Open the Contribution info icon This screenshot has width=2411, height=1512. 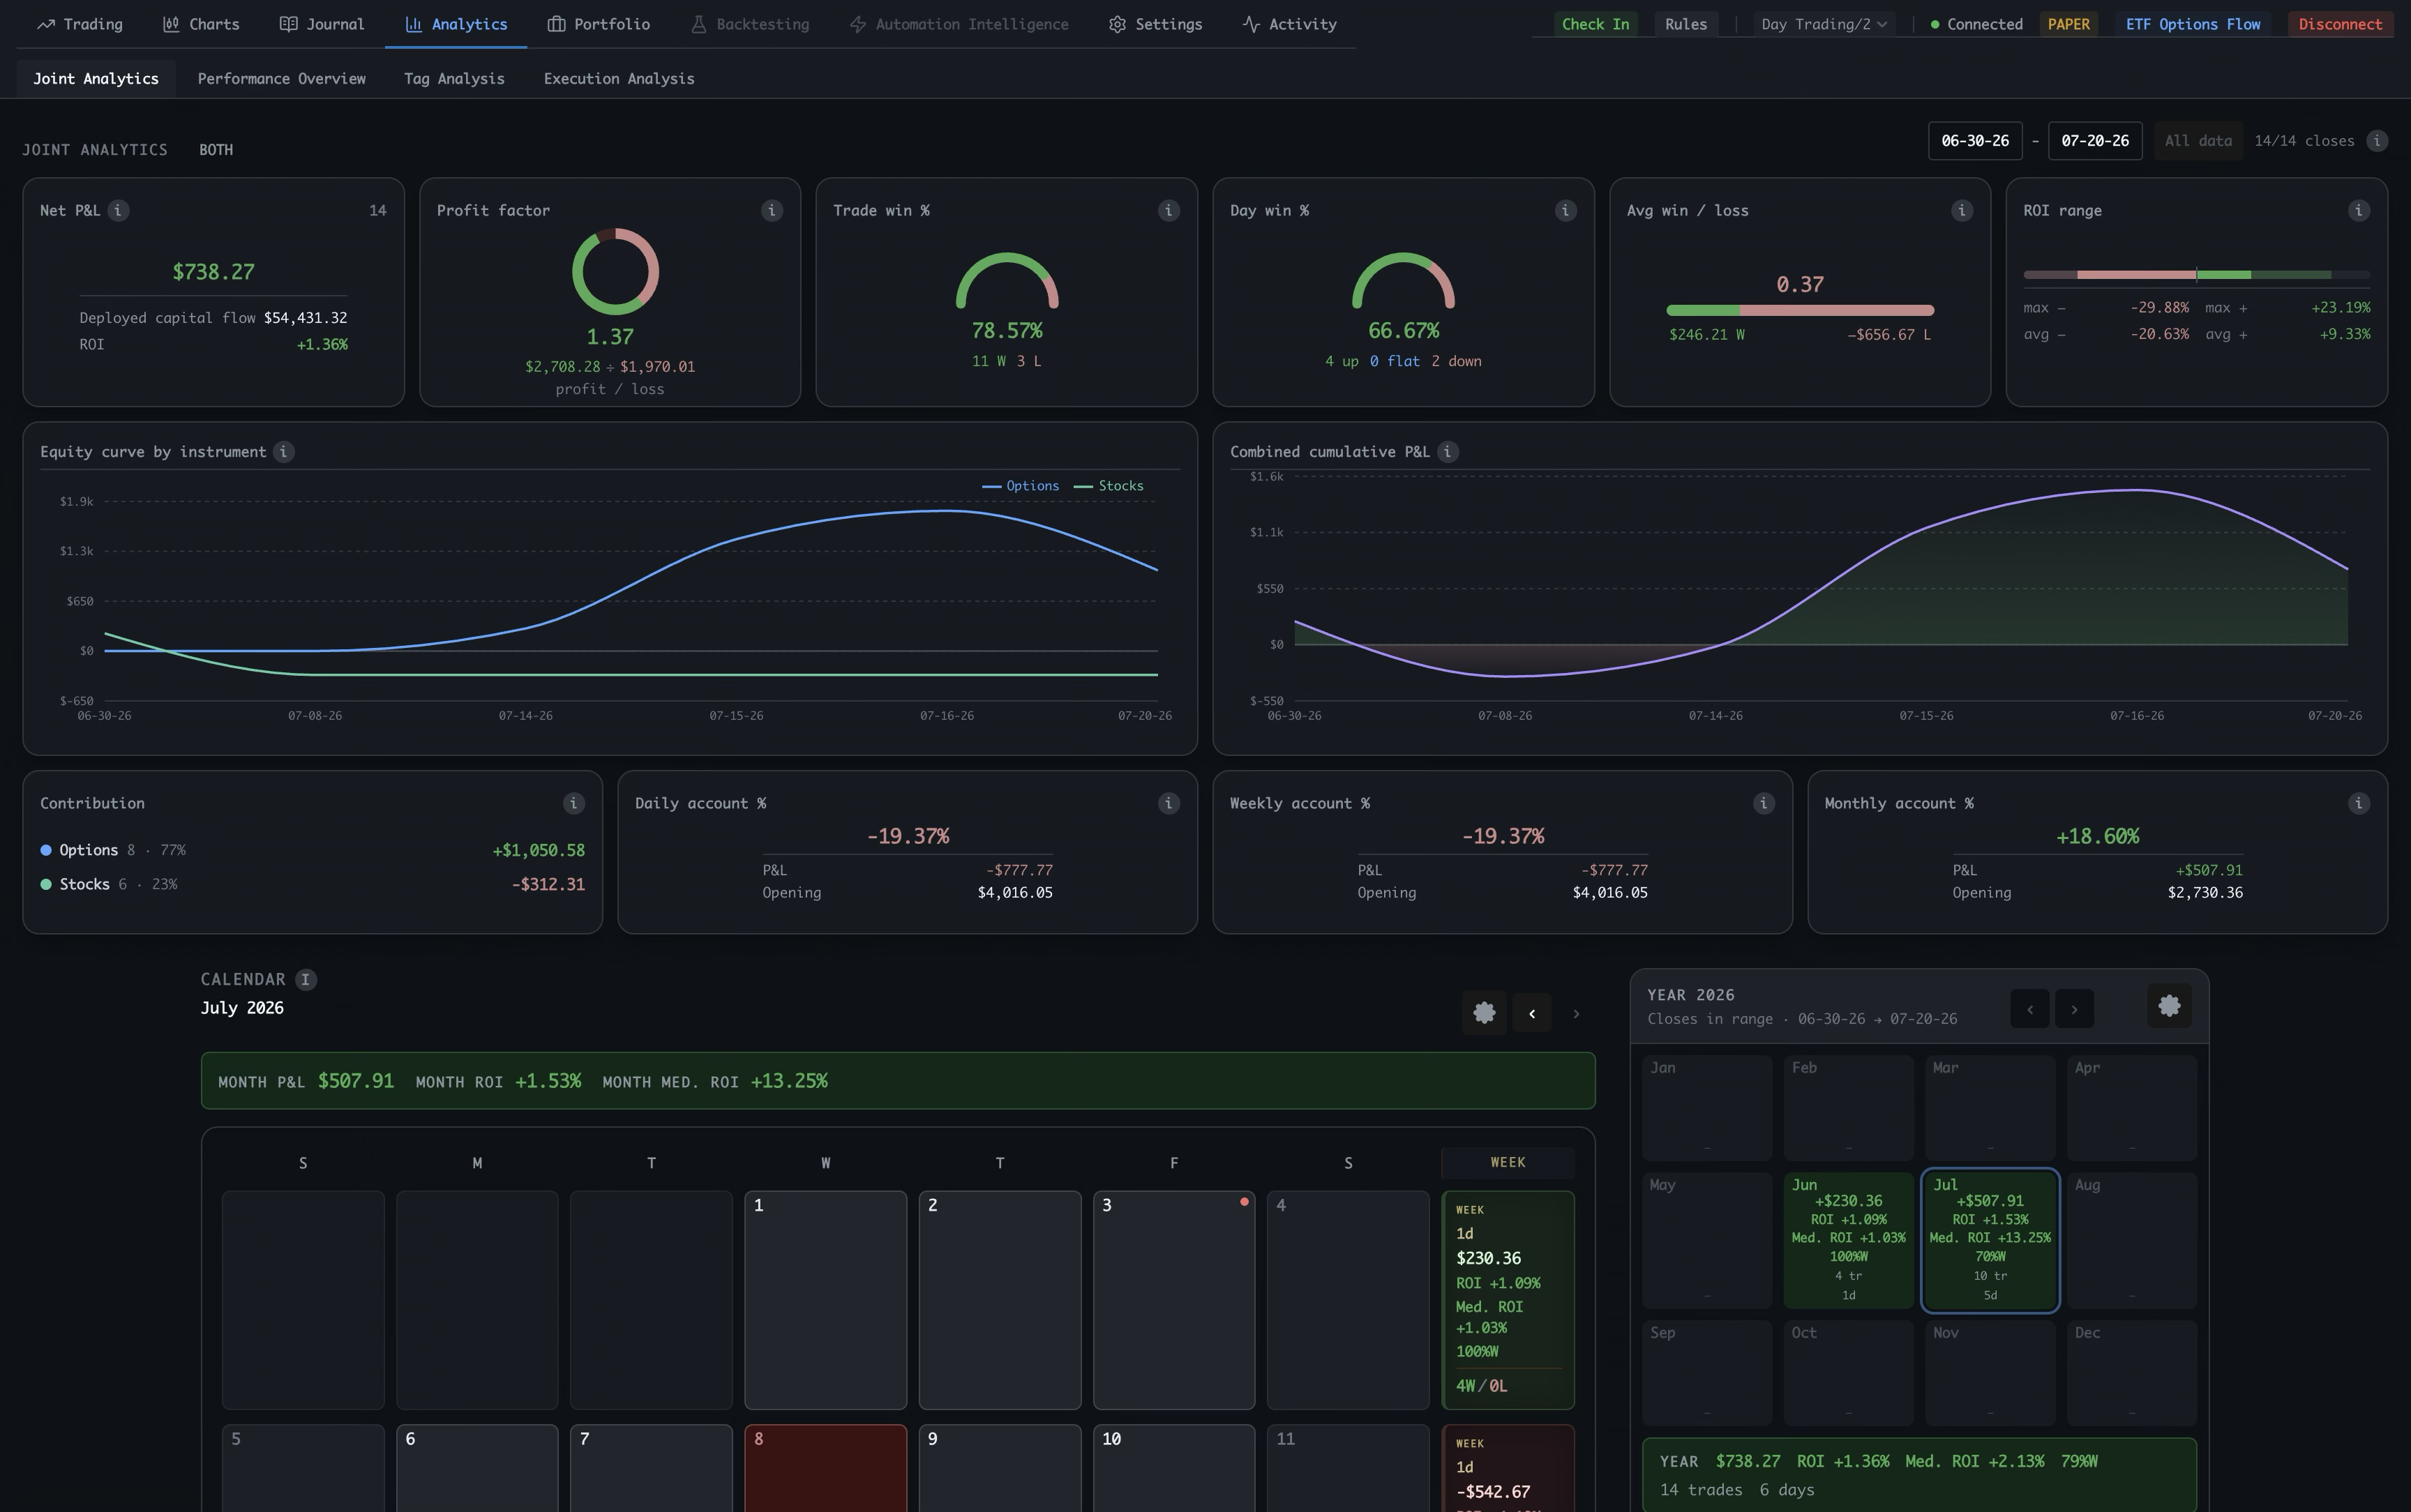click(x=573, y=803)
